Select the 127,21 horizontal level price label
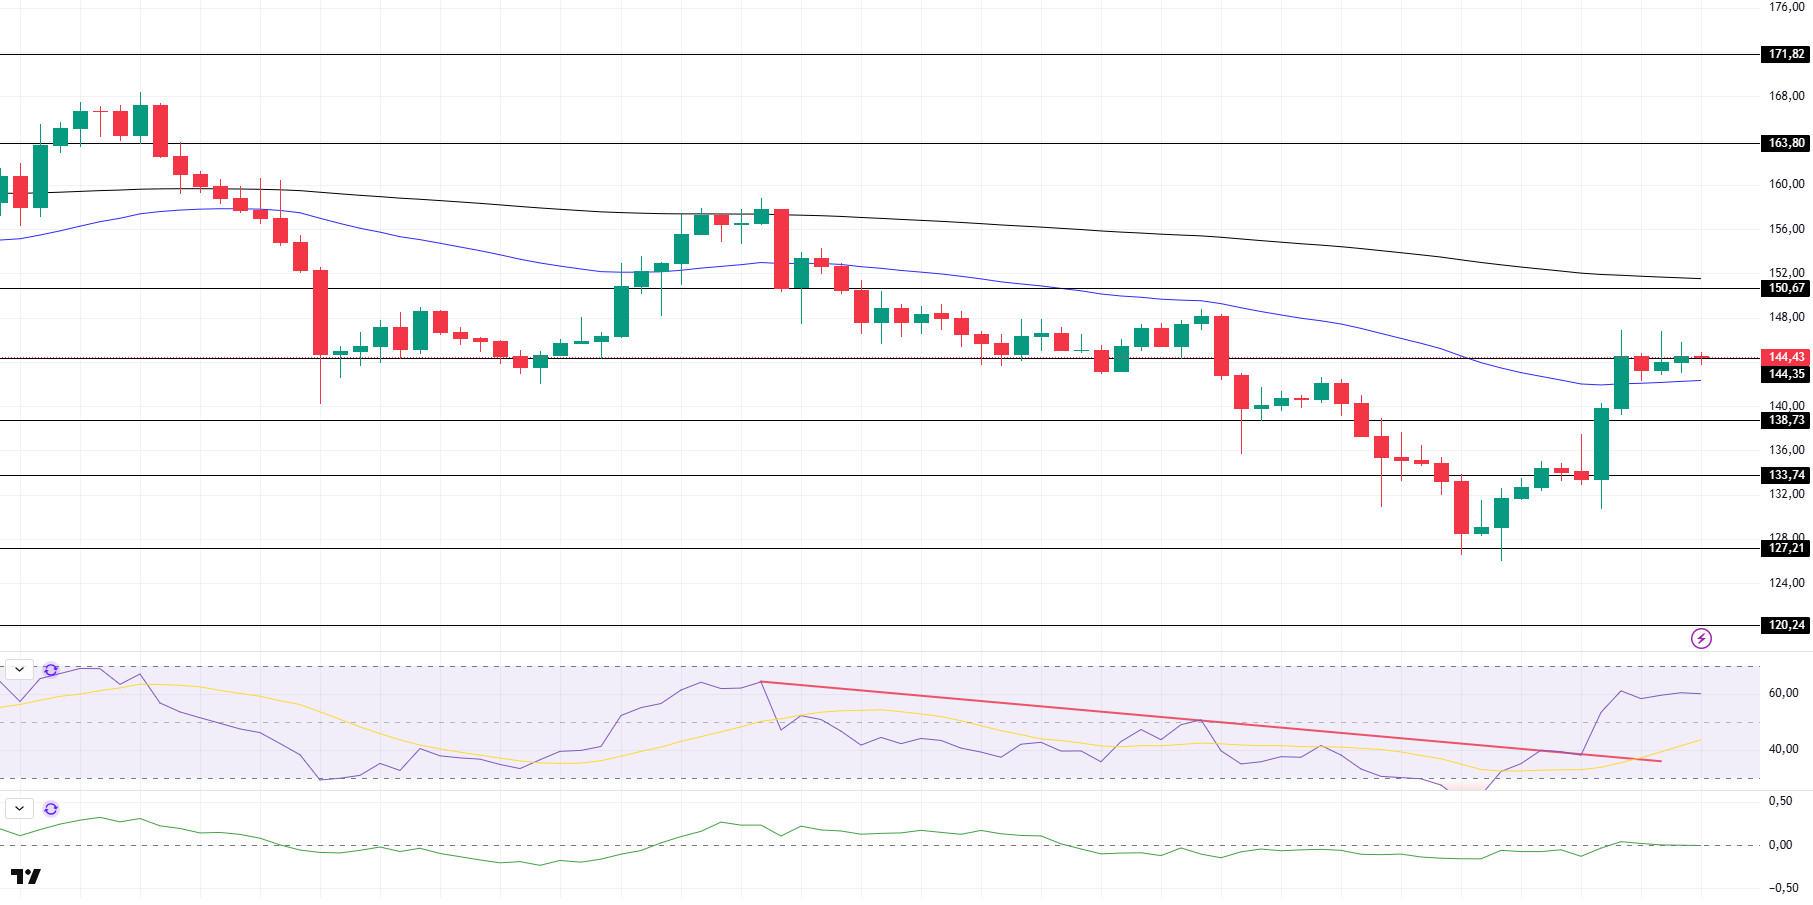 point(1786,548)
